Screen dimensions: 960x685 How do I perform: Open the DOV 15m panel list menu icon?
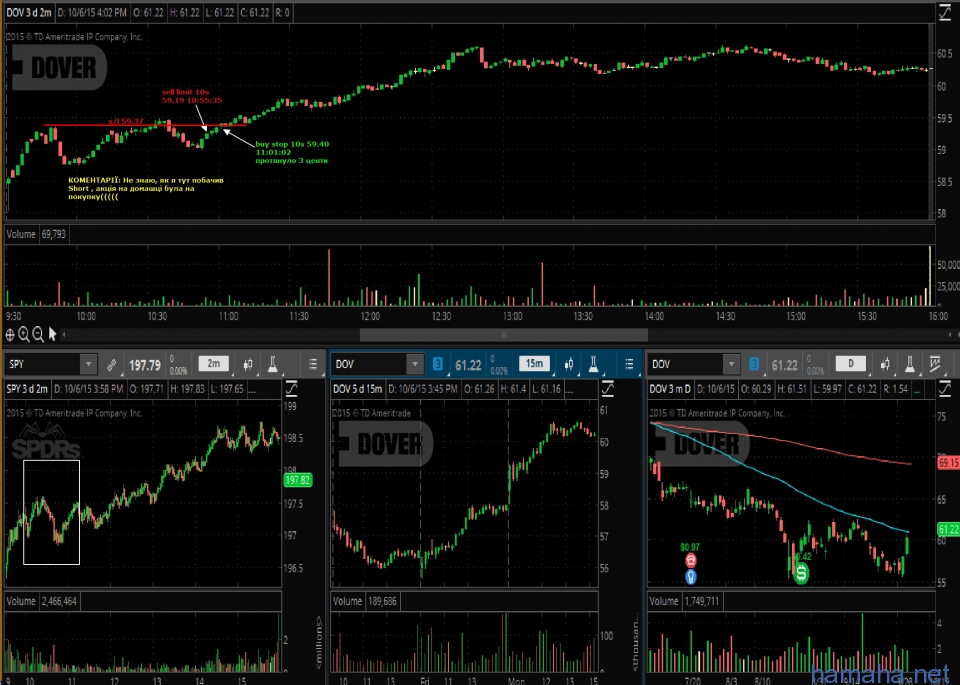tap(629, 364)
